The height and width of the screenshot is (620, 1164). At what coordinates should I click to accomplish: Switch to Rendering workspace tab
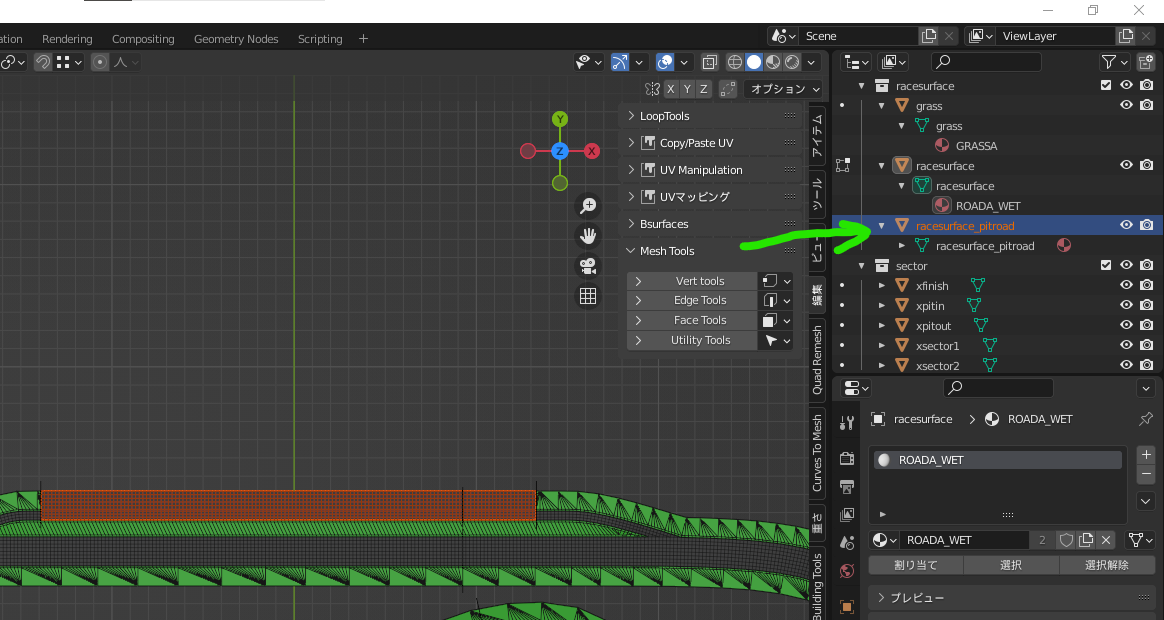coord(67,39)
